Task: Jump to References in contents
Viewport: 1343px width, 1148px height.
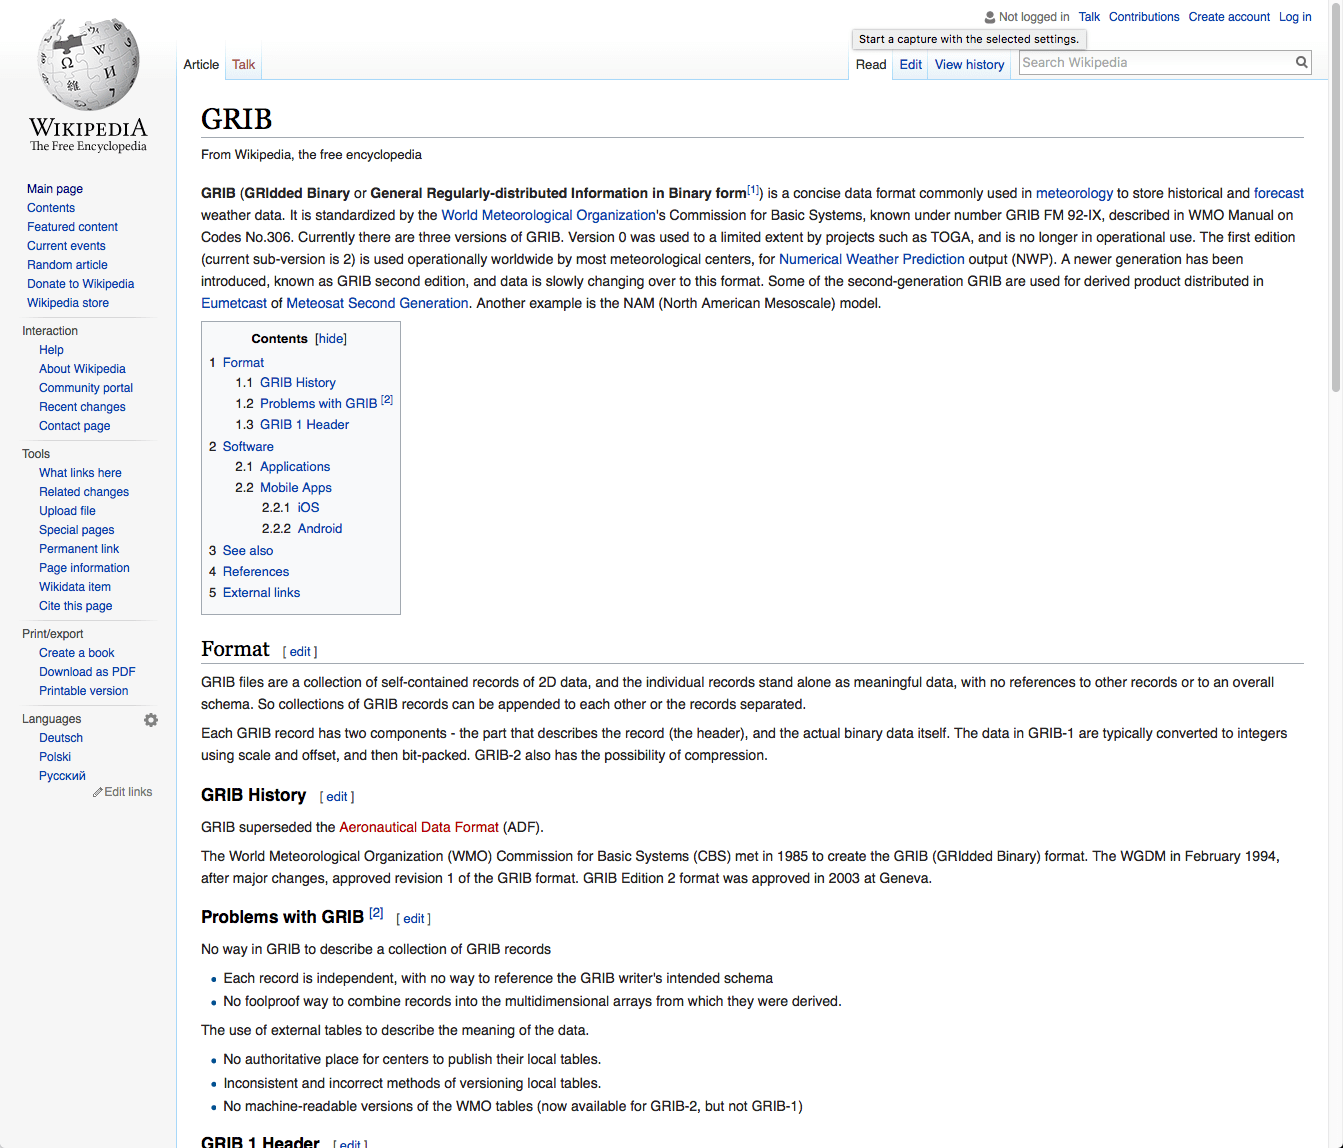Action: point(256,572)
